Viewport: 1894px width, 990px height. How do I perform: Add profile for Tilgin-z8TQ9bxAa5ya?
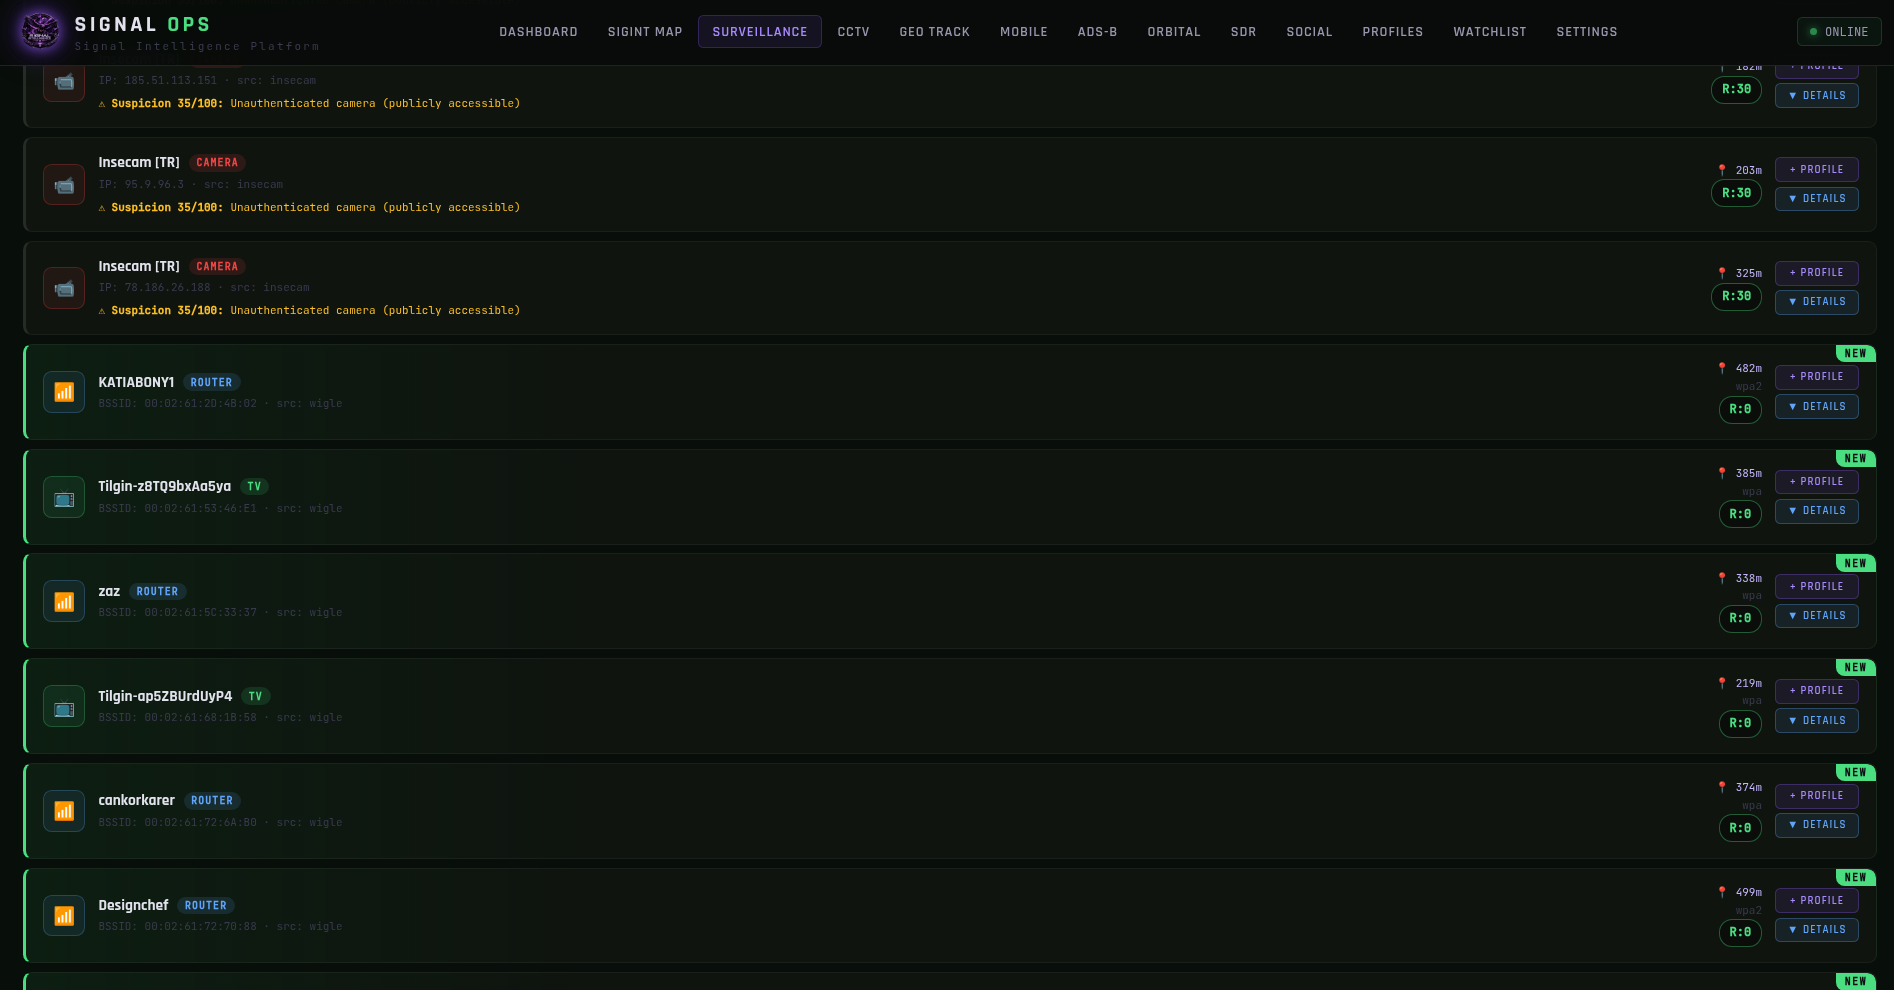1816,482
